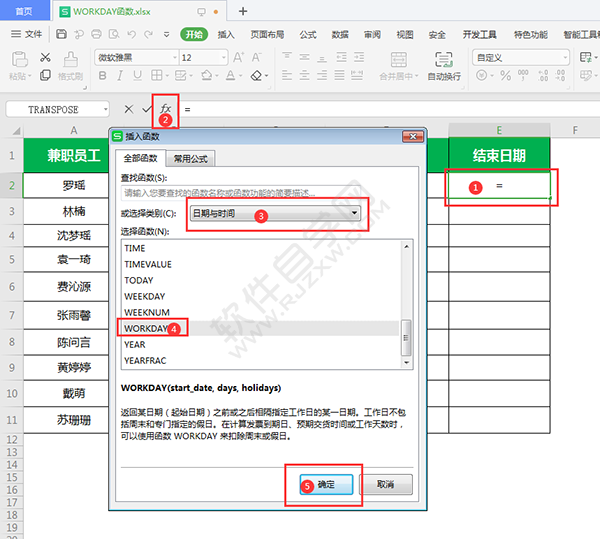This screenshot has width=600, height=539.
Task: Click the Percent style icon
Action: tap(505, 75)
